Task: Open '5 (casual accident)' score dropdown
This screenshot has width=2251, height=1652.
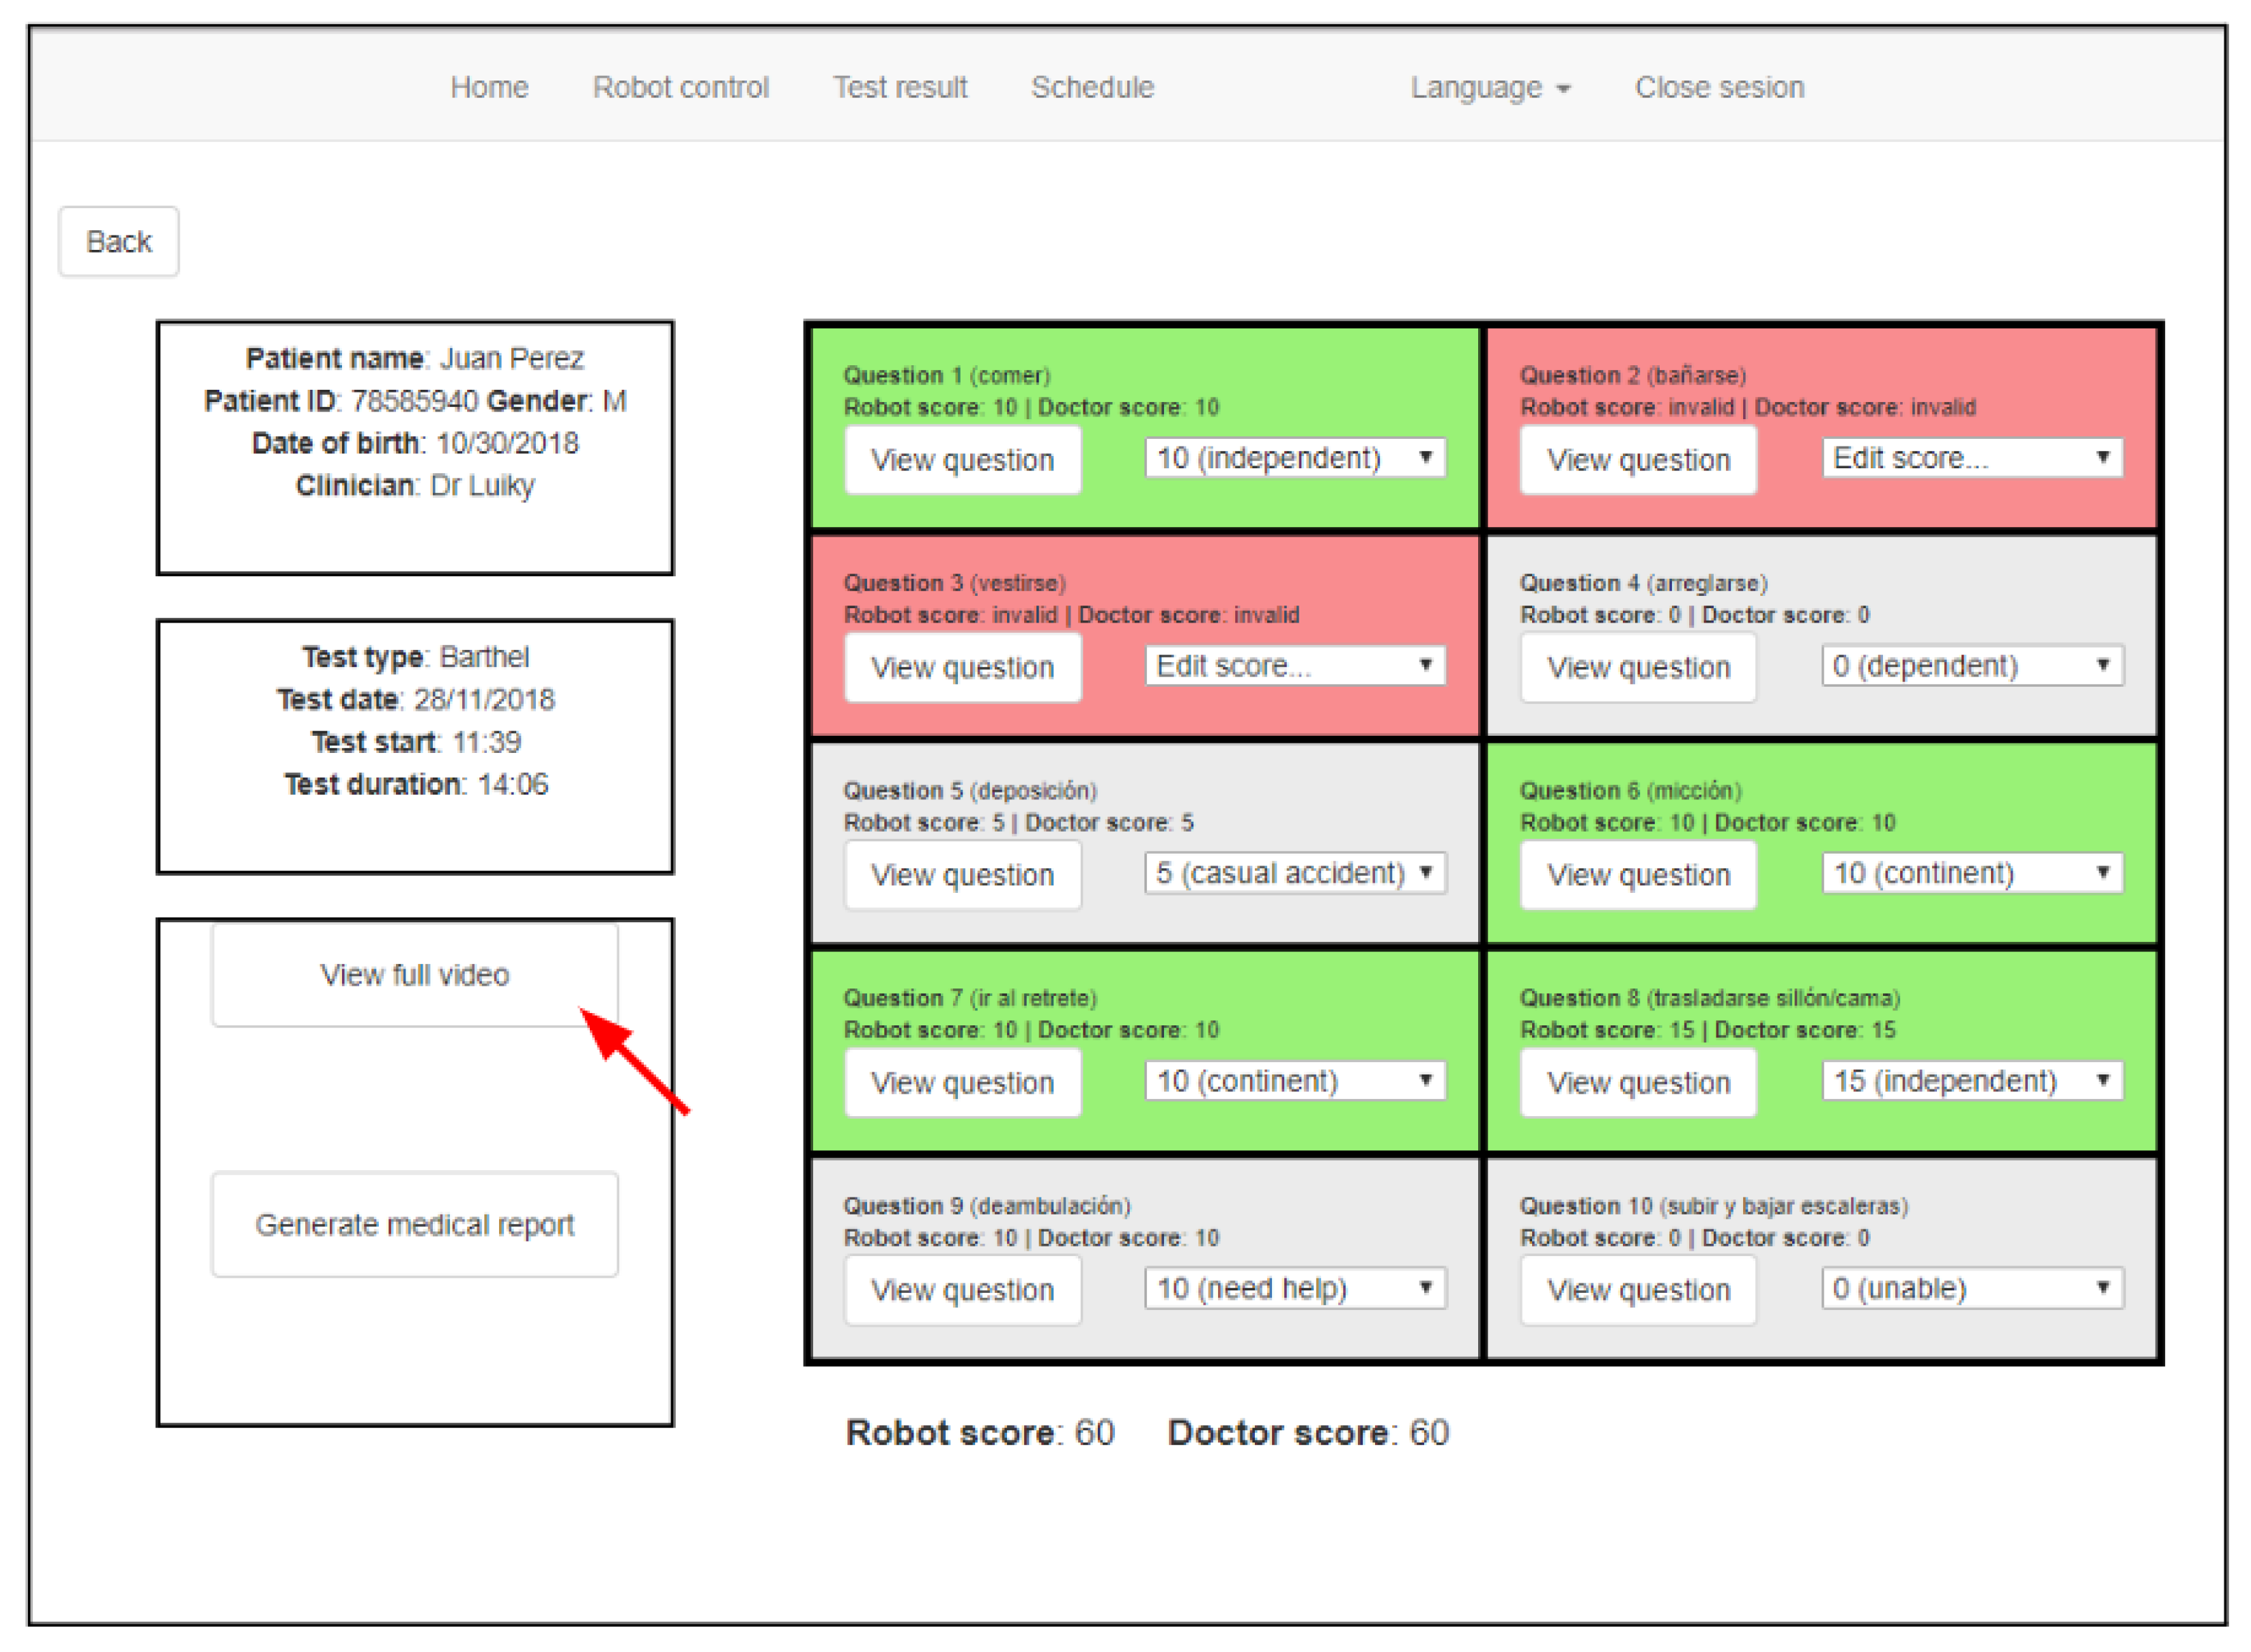Action: [1295, 873]
